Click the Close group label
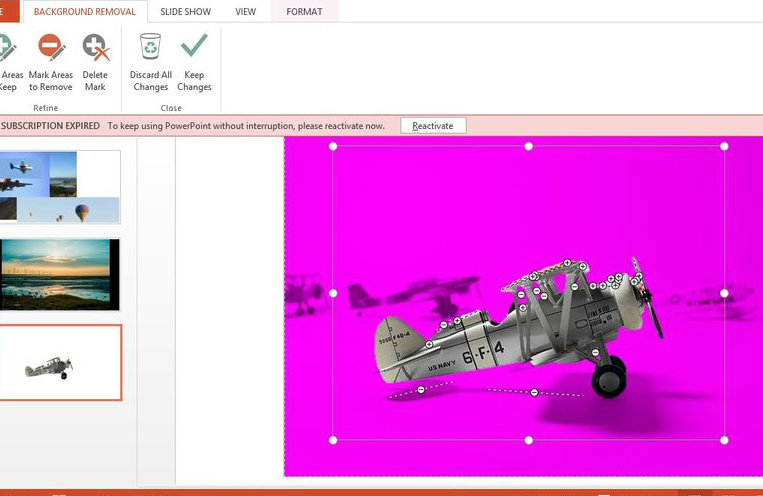Viewport: 763px width, 496px height. pos(171,108)
